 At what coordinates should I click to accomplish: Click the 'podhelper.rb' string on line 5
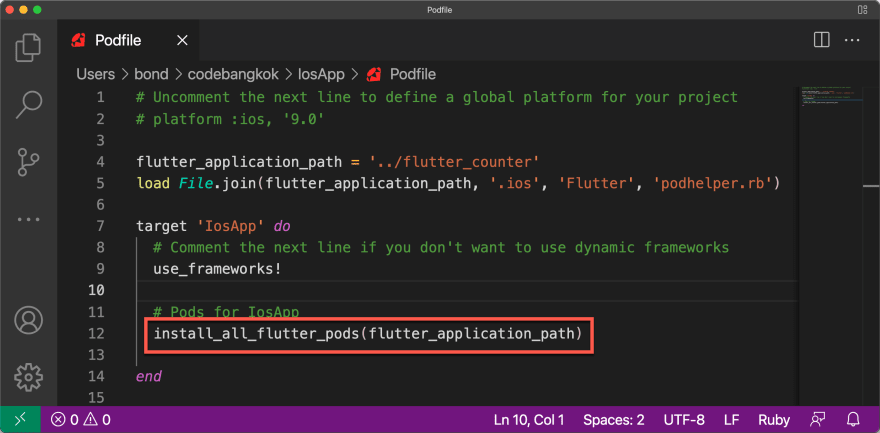point(712,183)
